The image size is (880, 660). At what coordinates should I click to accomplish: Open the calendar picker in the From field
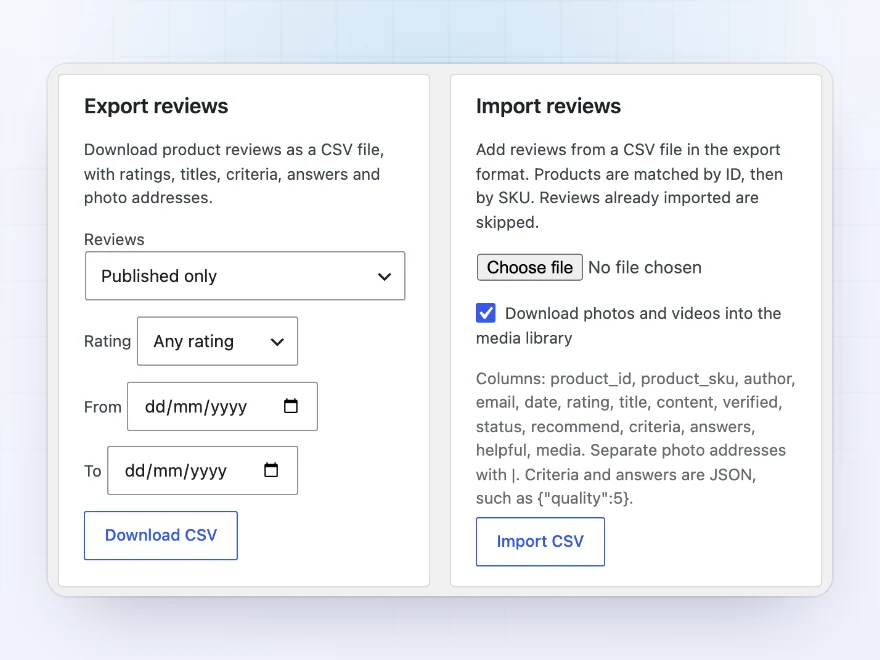(291, 406)
